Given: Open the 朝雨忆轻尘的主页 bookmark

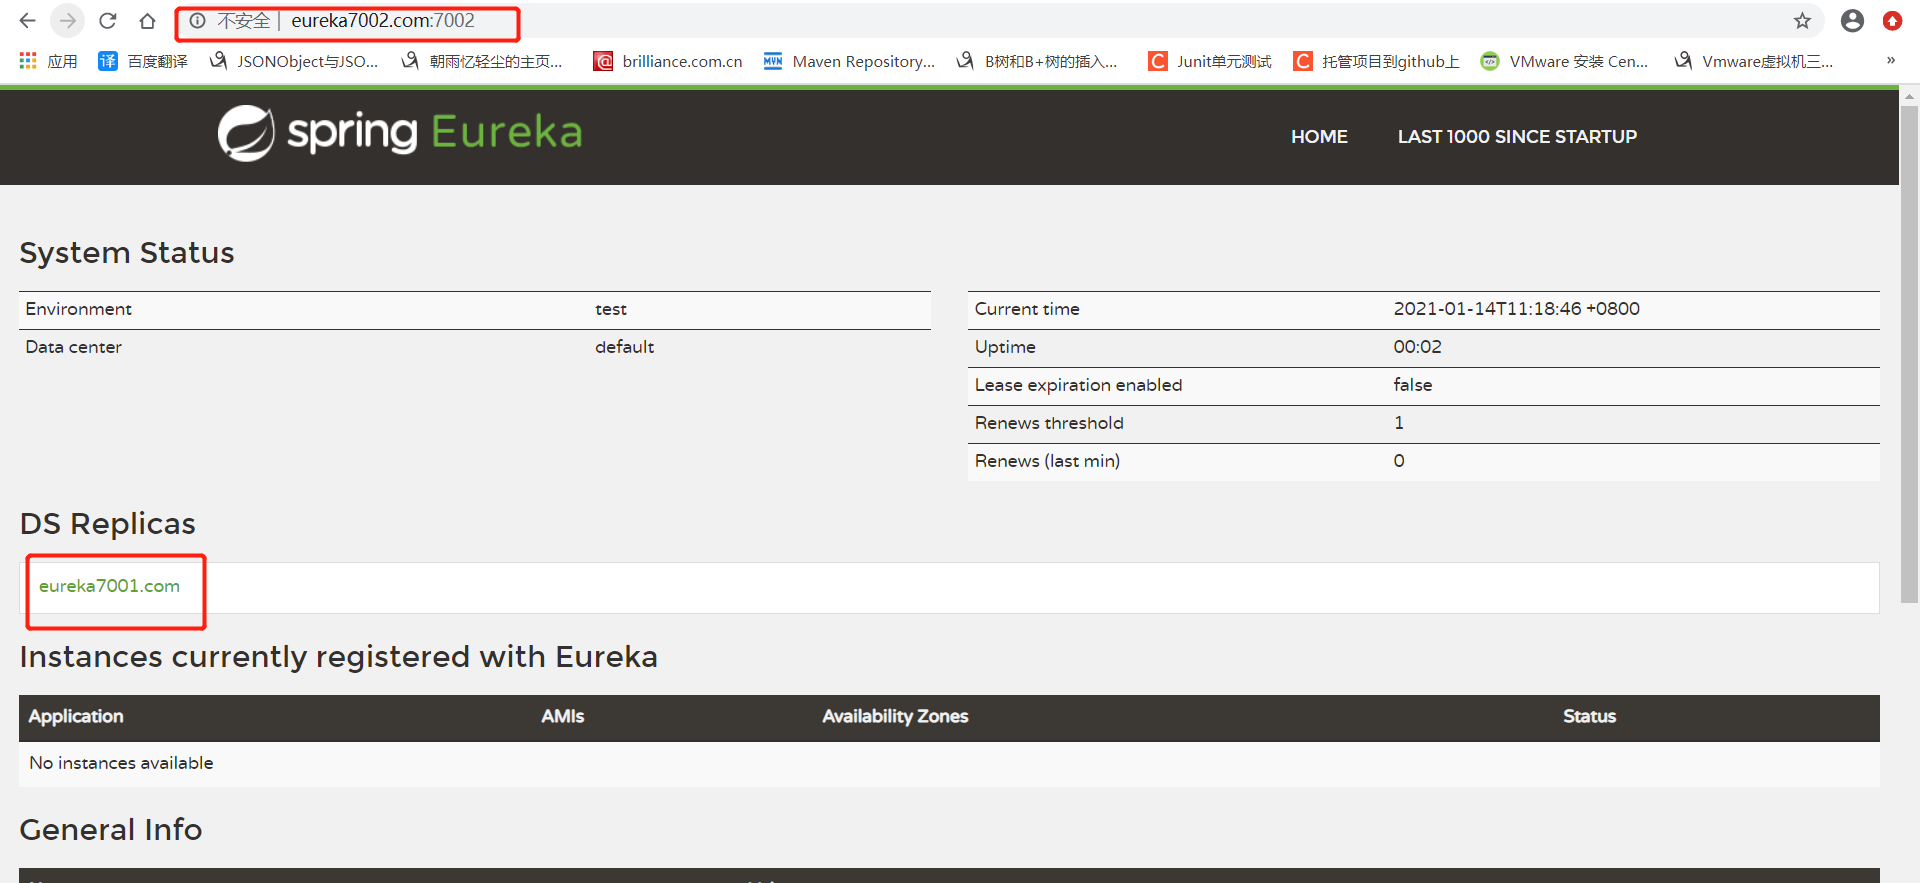Looking at the screenshot, I should pyautogui.click(x=482, y=61).
